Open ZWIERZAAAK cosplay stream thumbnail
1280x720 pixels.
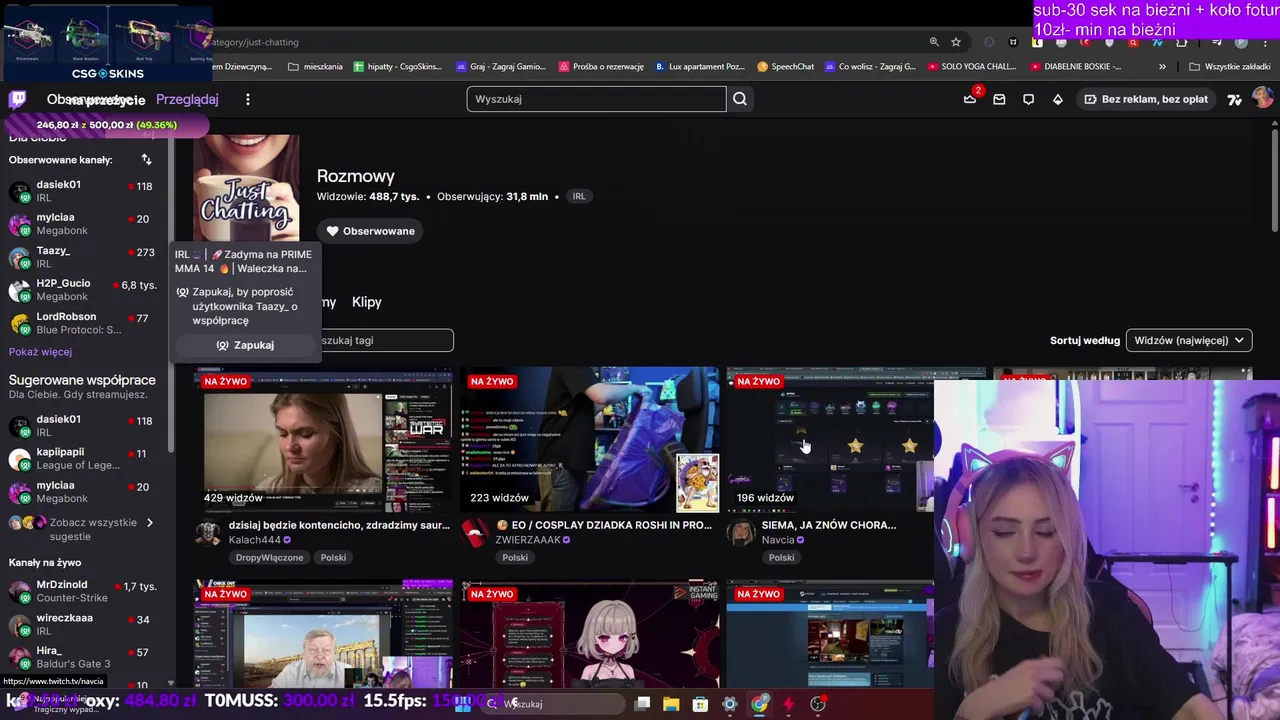590,440
